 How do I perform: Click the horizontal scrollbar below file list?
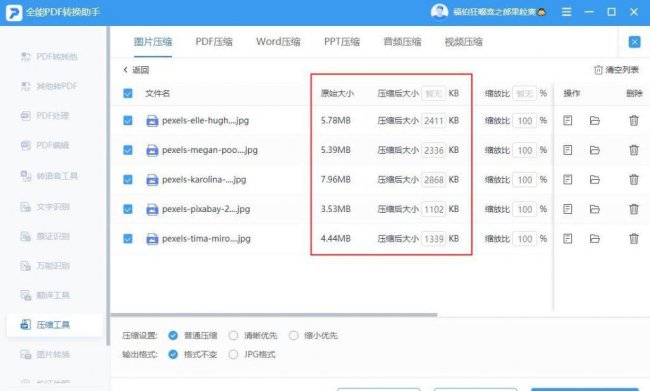coord(274,315)
